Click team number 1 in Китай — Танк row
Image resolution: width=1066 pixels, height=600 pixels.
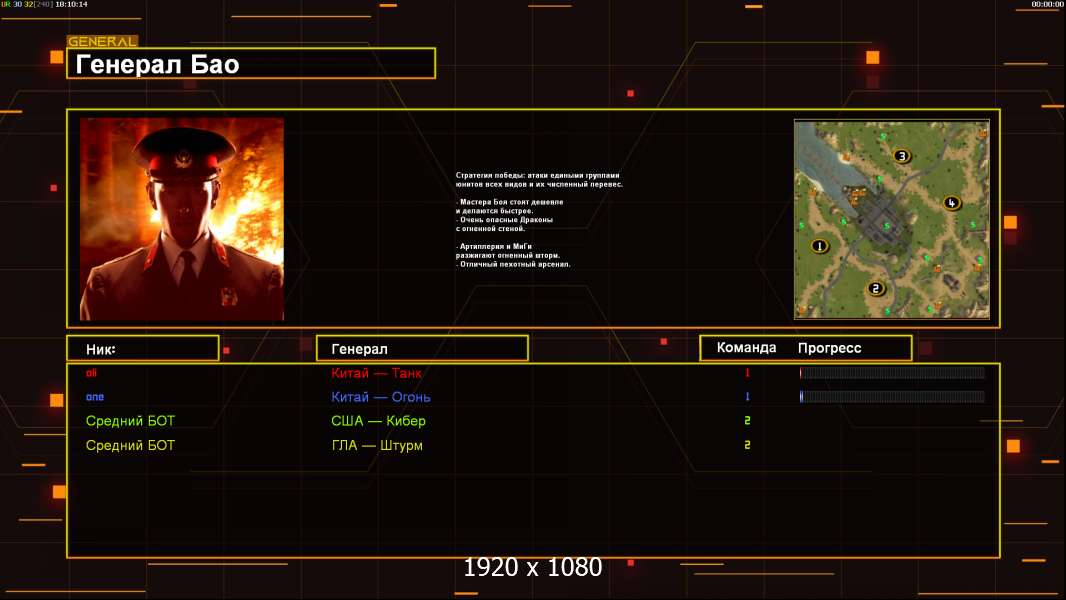click(x=747, y=372)
